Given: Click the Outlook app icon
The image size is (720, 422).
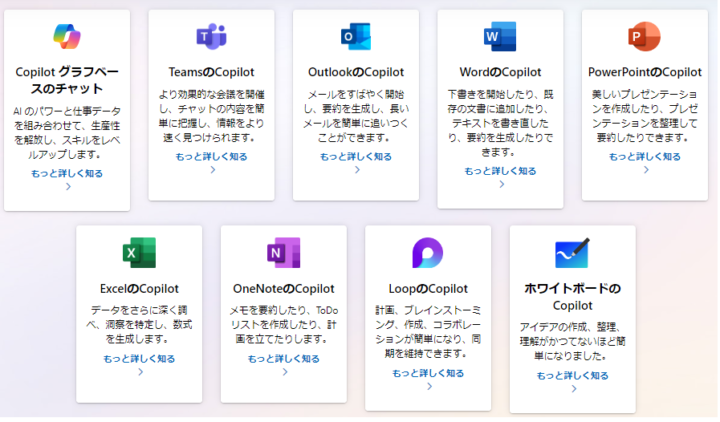Looking at the screenshot, I should tap(355, 37).
